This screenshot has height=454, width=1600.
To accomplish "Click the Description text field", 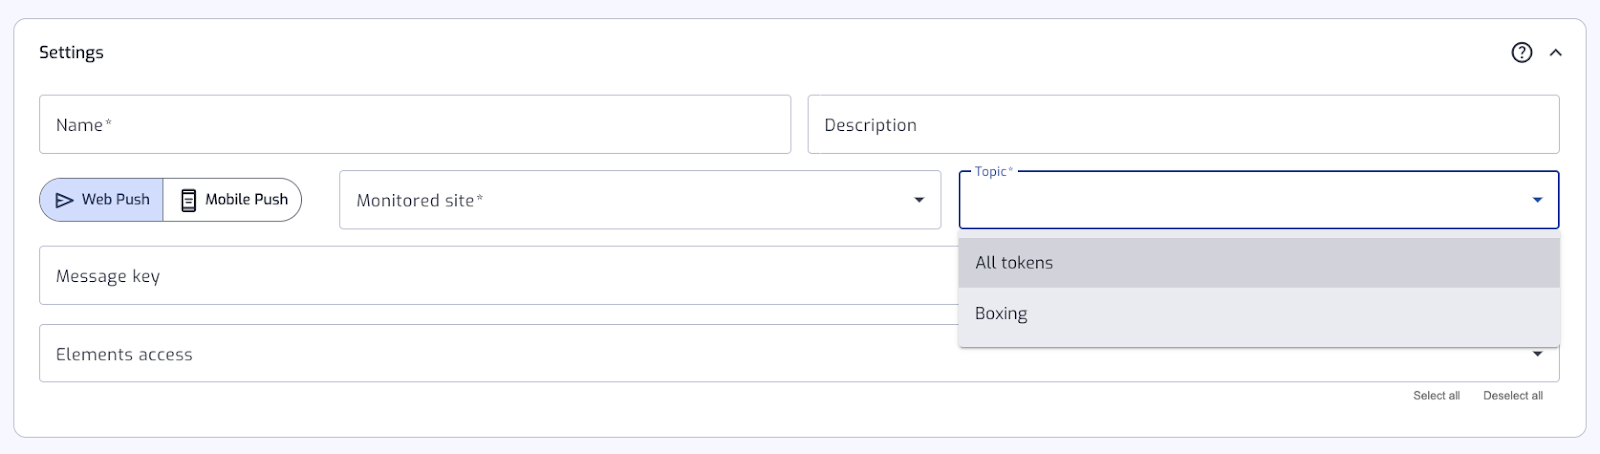I will [x=1183, y=125].
